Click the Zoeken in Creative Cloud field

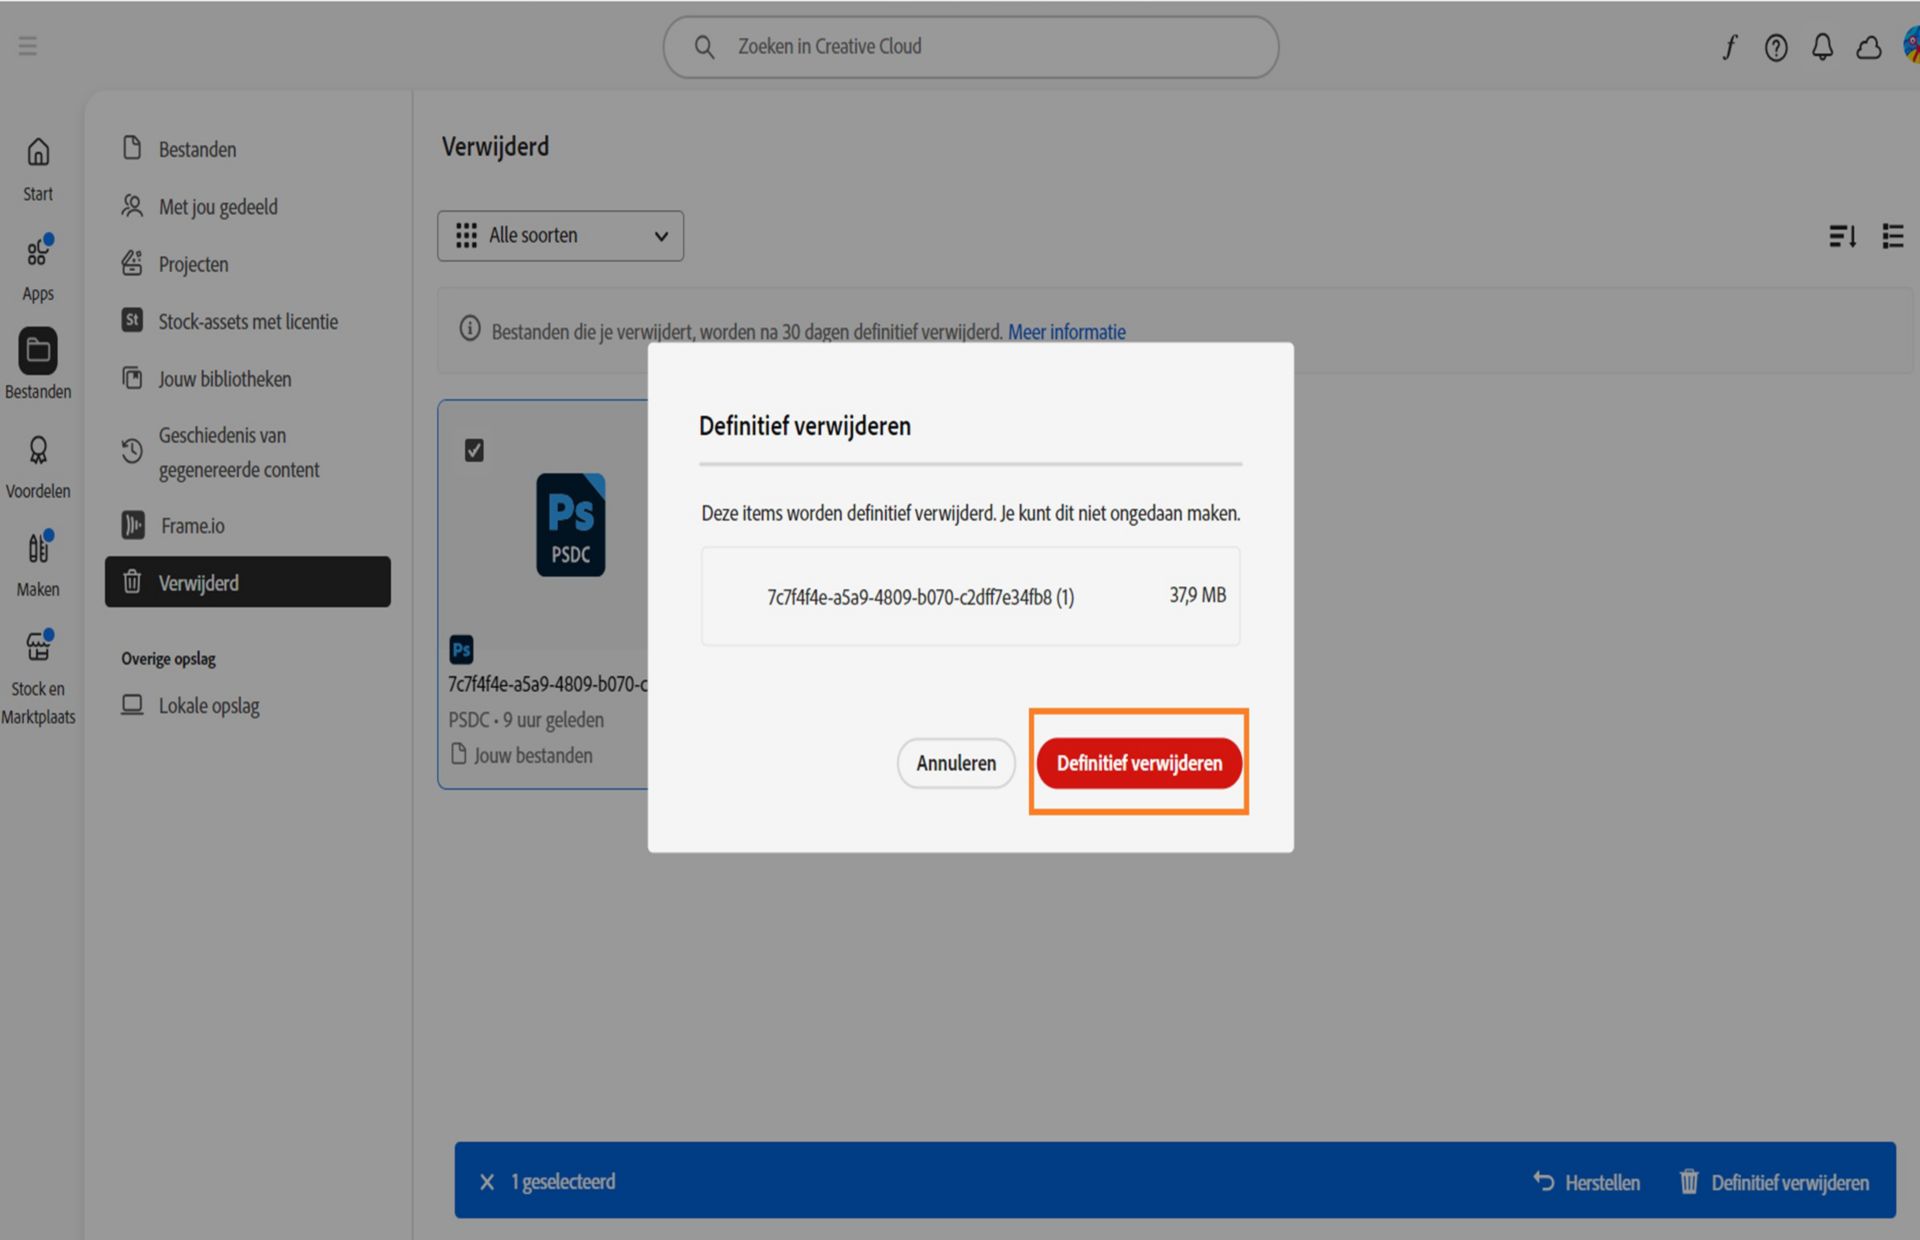(971, 47)
